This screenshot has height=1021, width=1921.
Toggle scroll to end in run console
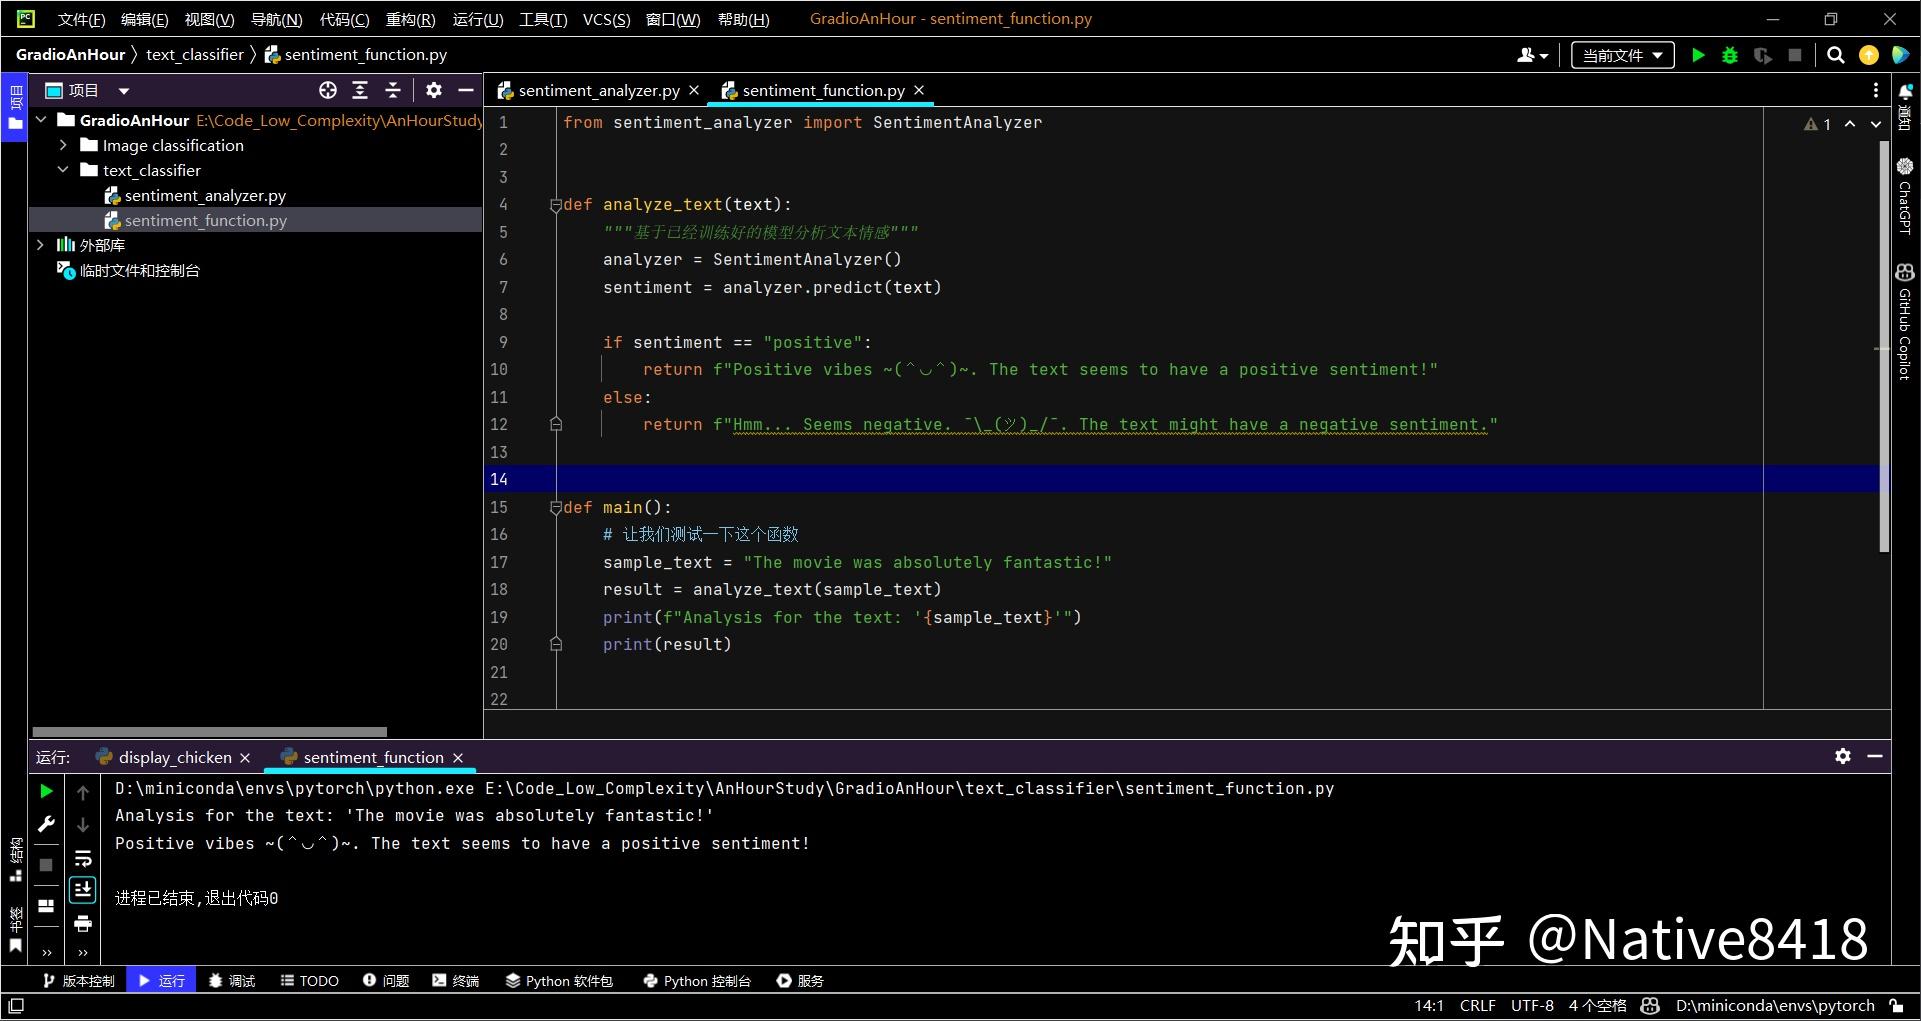point(83,890)
